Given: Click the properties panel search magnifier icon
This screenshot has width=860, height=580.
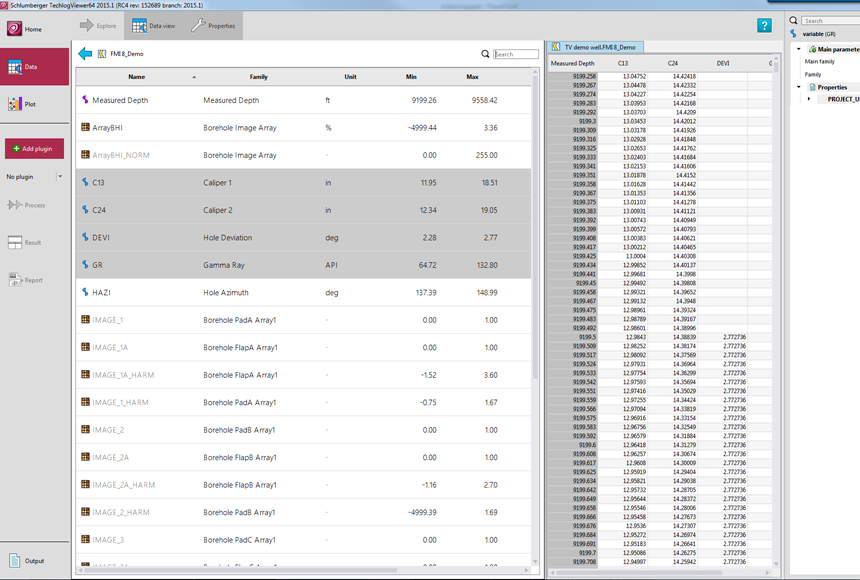Looking at the screenshot, I should (794, 20).
